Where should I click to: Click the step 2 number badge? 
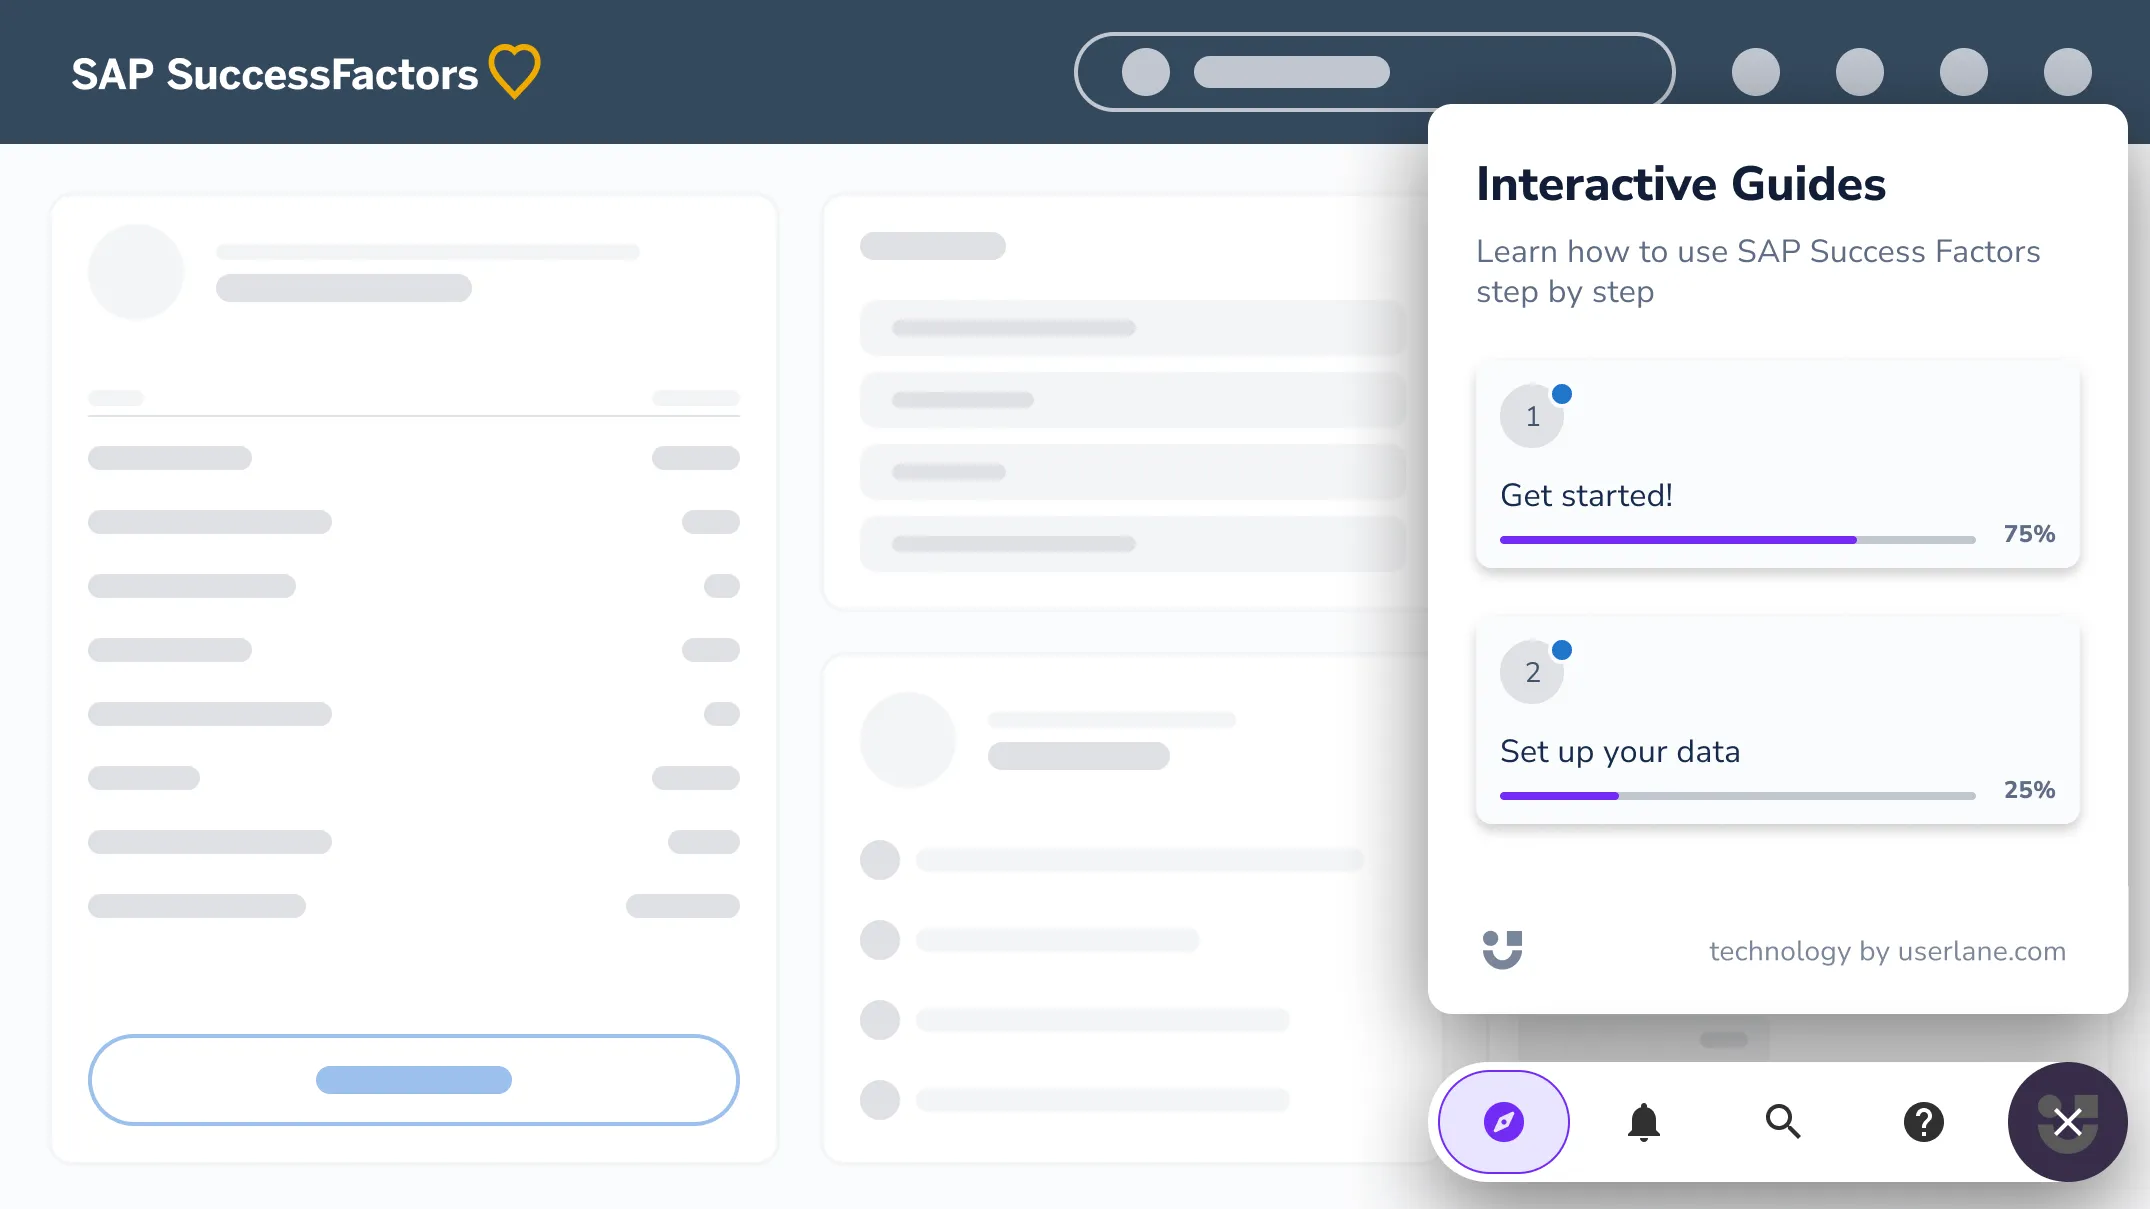coord(1532,672)
